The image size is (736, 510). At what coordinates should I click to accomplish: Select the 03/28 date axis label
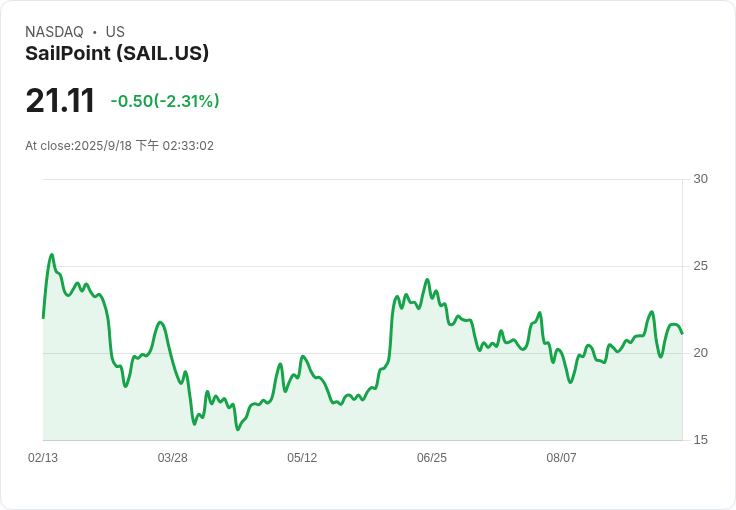point(172,458)
